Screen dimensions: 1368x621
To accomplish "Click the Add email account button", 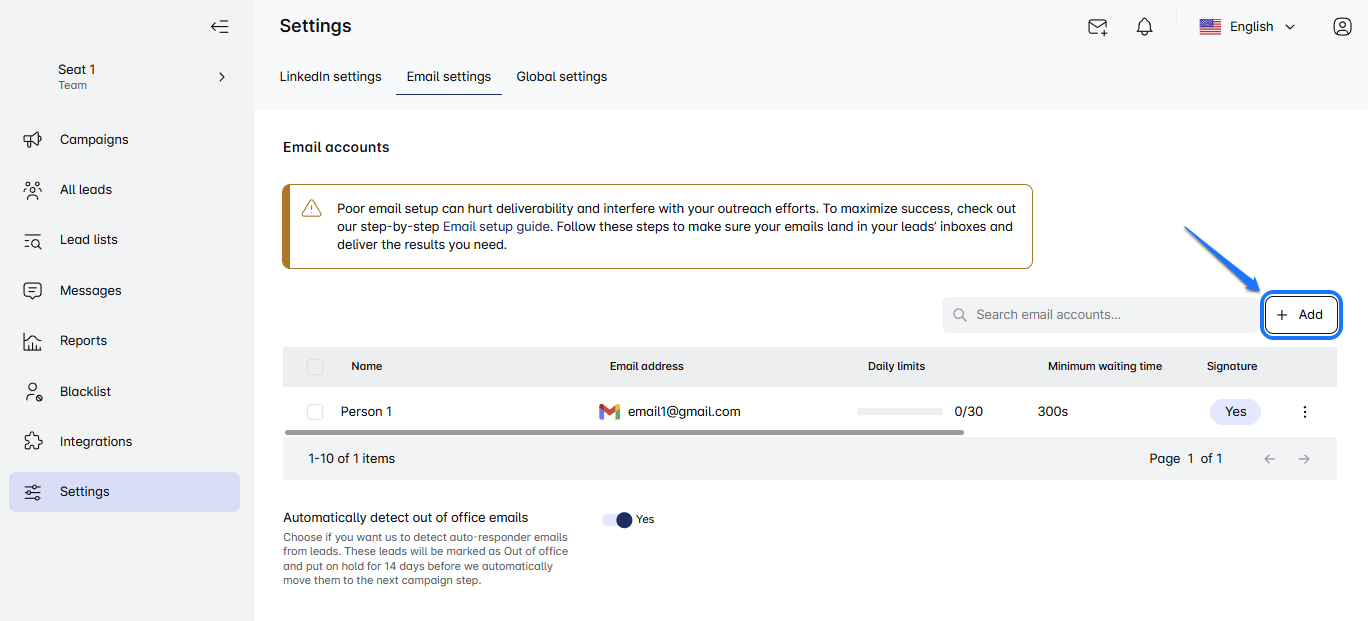I will pos(1300,315).
